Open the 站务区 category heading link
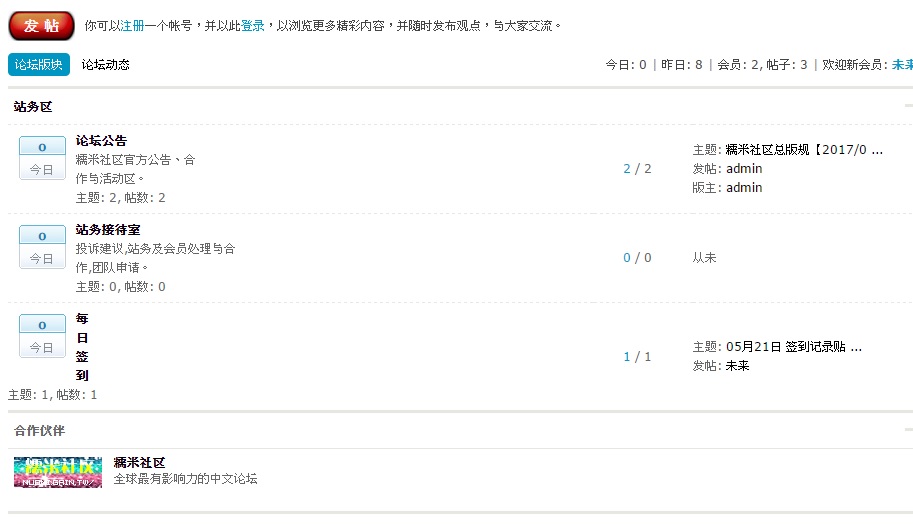This screenshot has width=913, height=525. click(33, 106)
